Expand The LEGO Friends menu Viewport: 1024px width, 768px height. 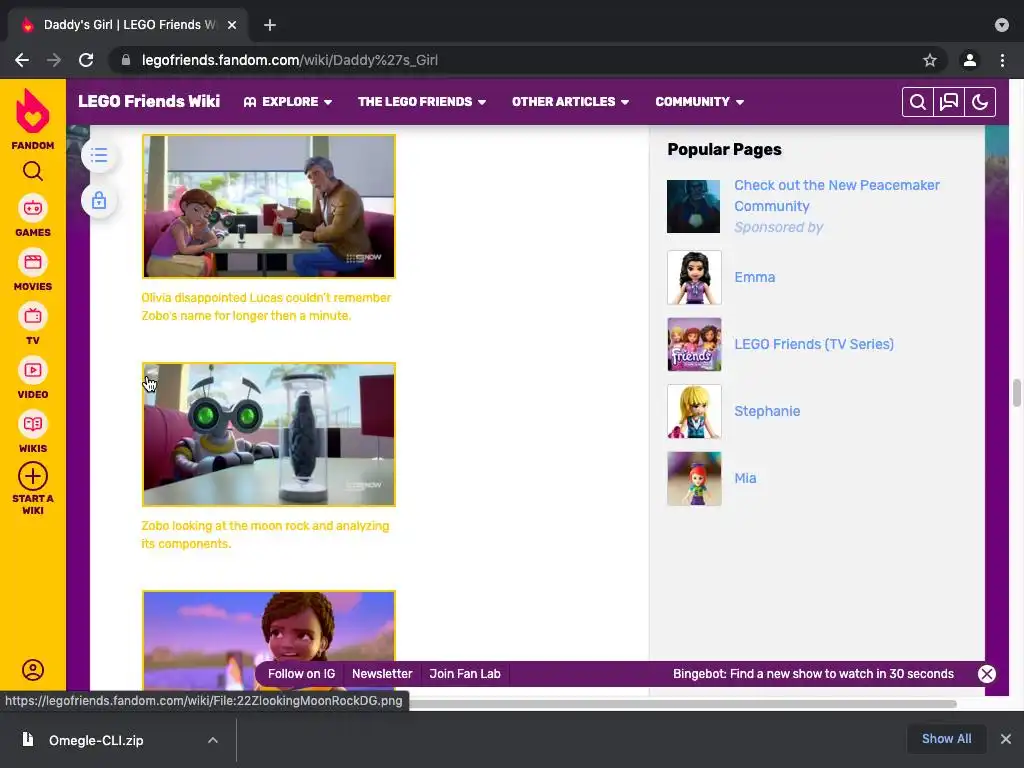point(422,102)
